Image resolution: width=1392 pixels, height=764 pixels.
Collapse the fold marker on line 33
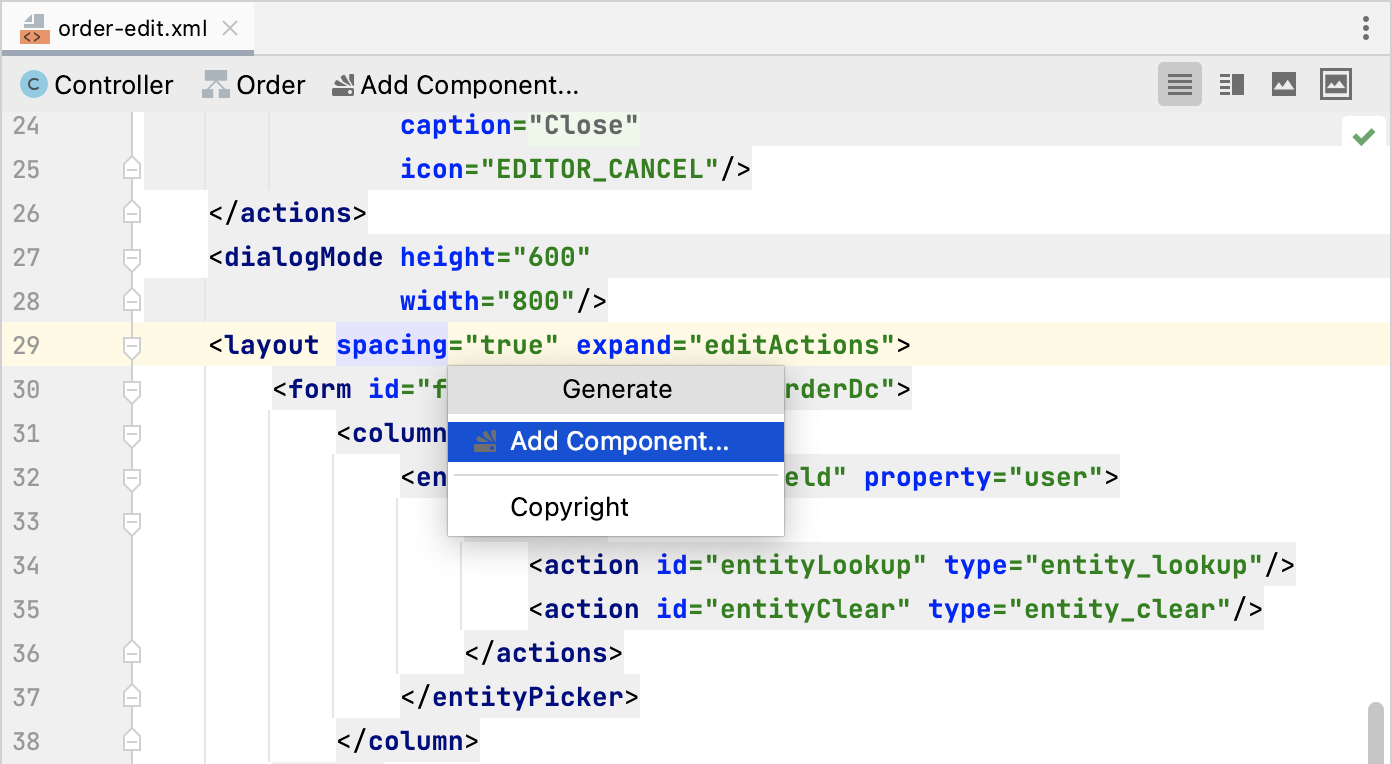click(131, 521)
